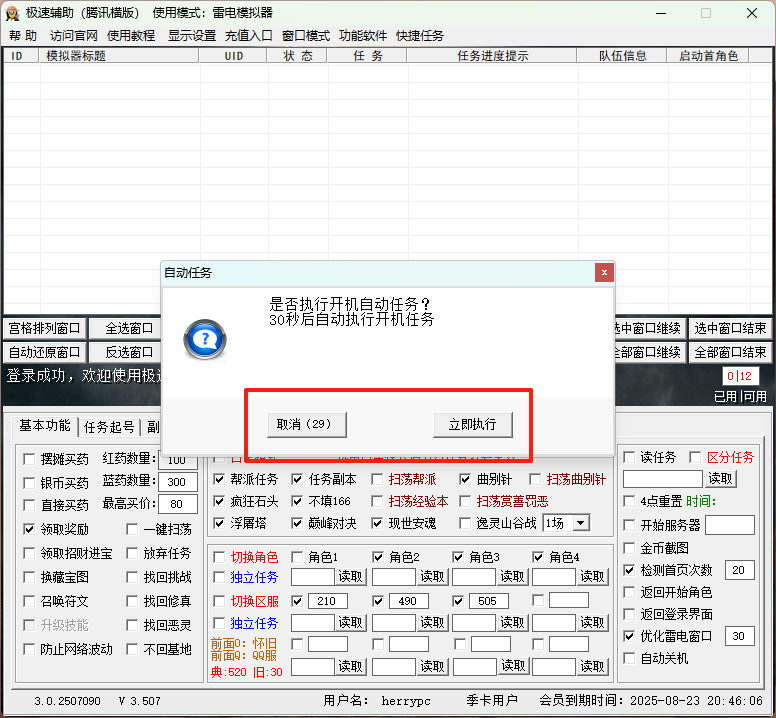Screen dimensions: 776x718
Task: Cancel the auto task via 取消 button
Action: pyautogui.click(x=304, y=424)
